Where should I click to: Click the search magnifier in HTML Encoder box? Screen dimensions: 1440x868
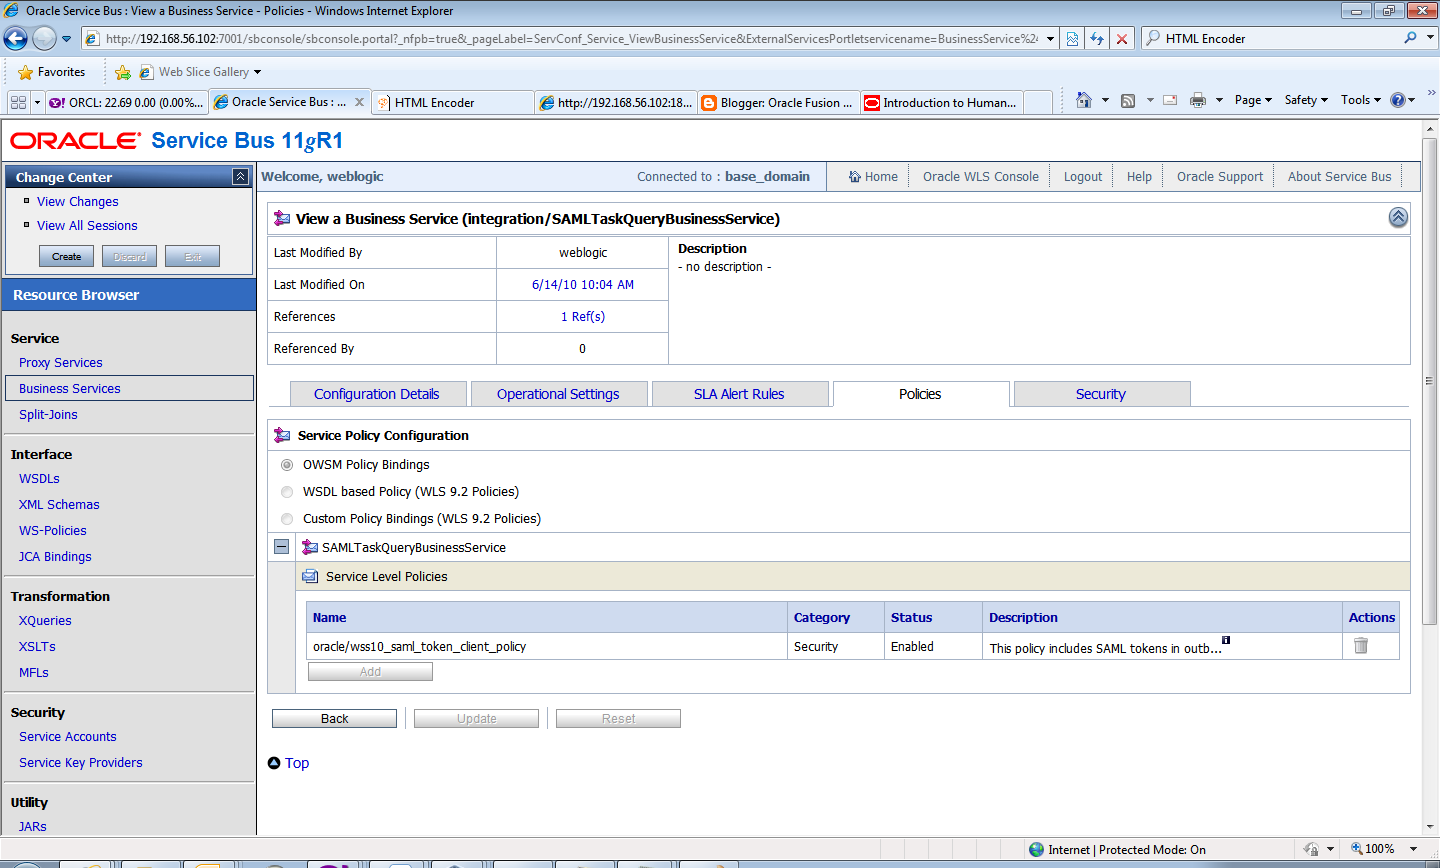[1410, 38]
